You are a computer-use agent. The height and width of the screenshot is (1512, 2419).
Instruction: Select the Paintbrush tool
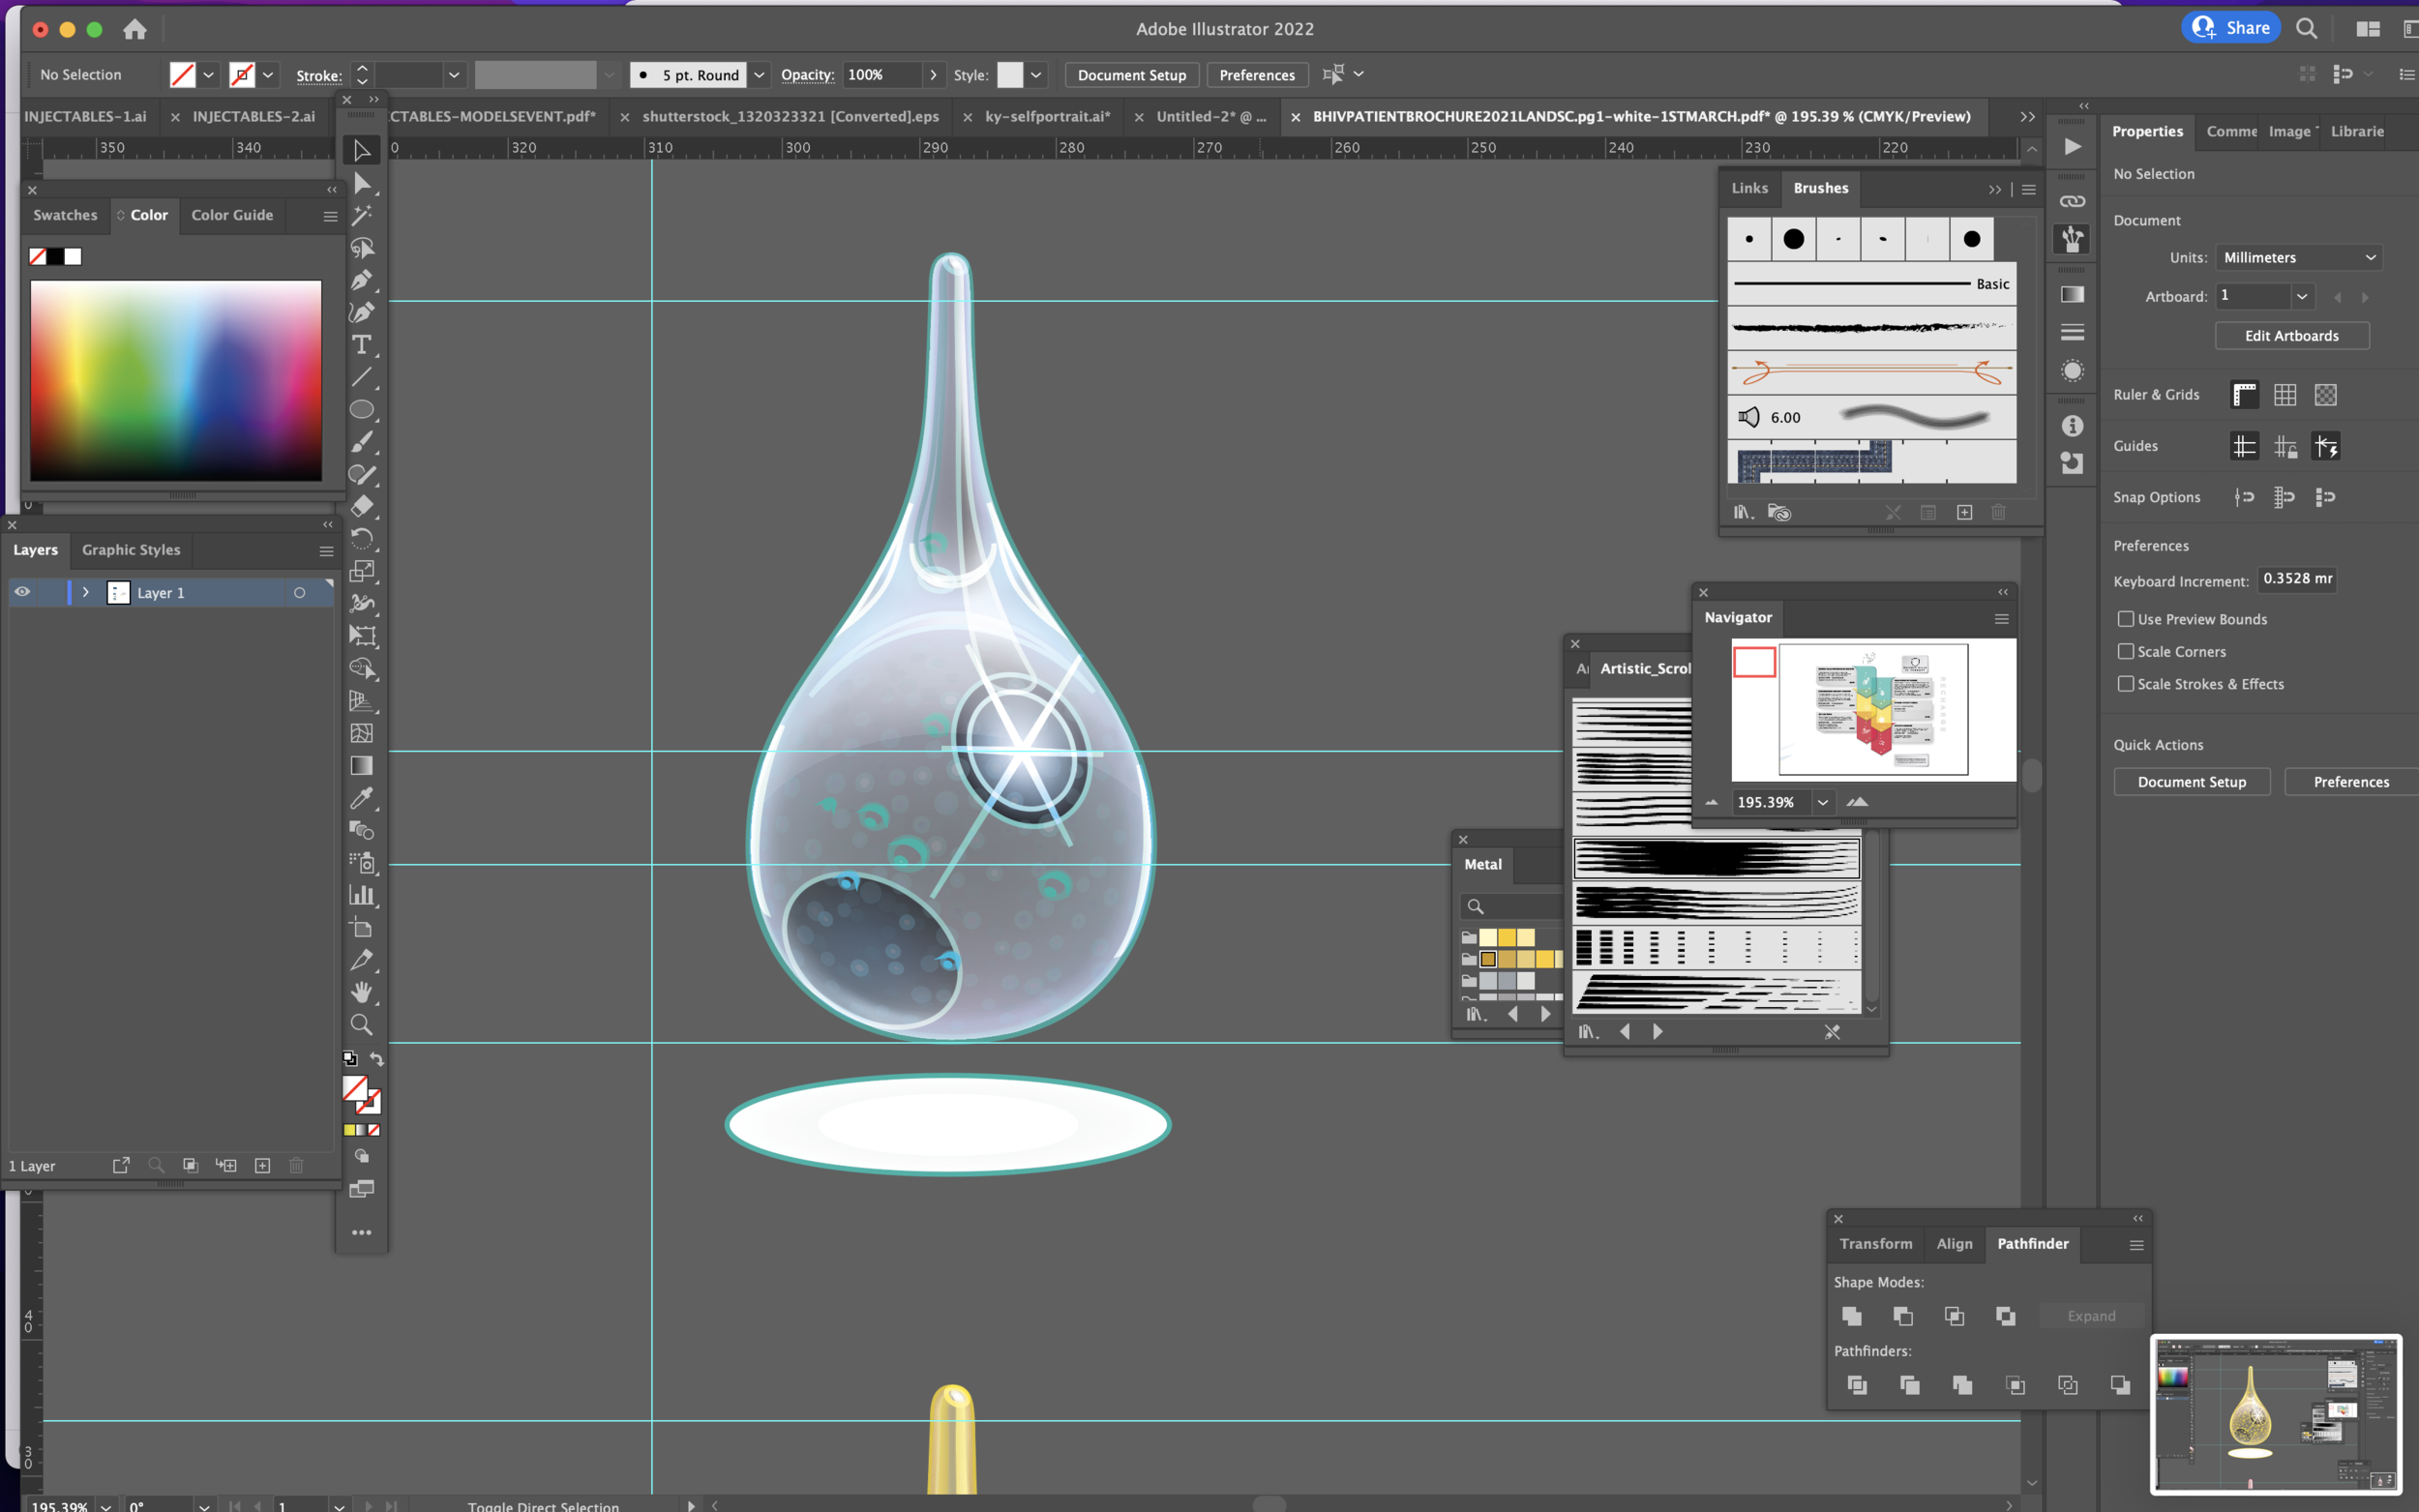pos(362,442)
